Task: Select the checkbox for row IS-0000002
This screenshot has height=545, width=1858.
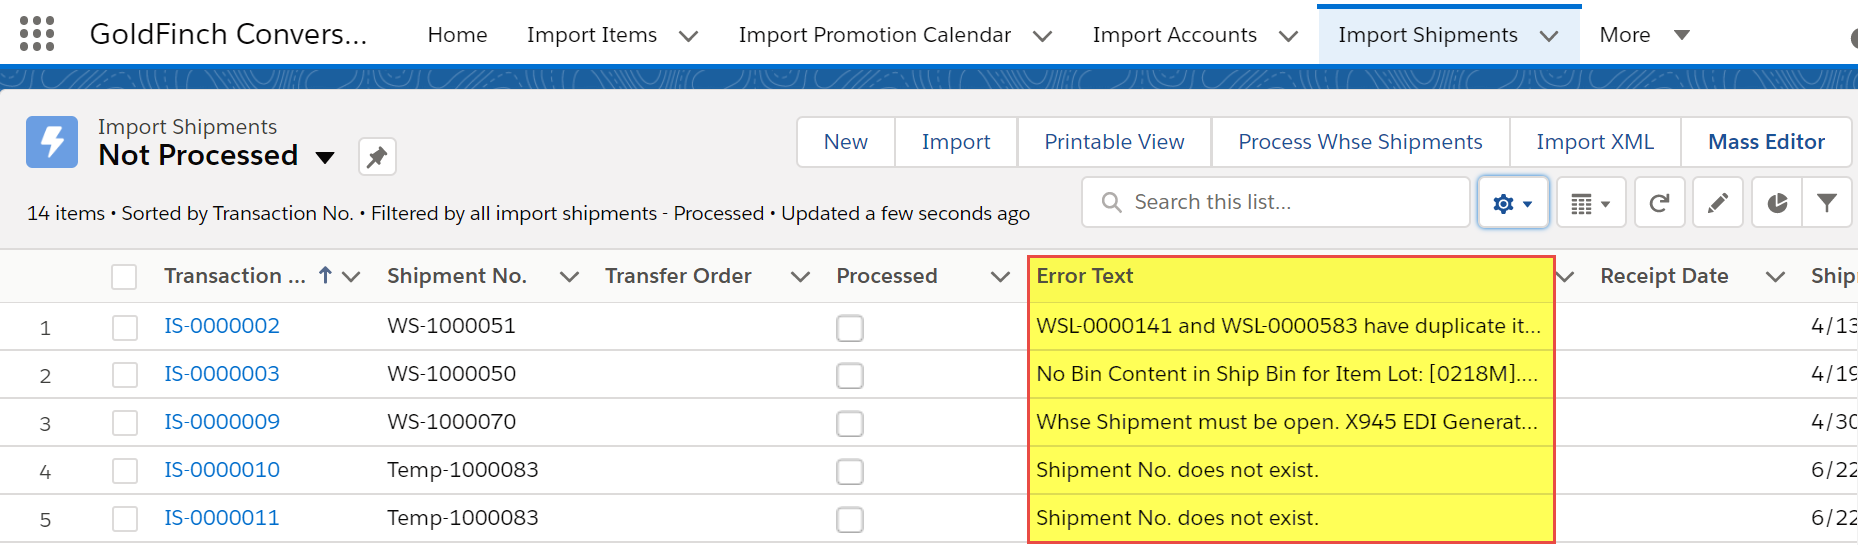Action: point(125,327)
